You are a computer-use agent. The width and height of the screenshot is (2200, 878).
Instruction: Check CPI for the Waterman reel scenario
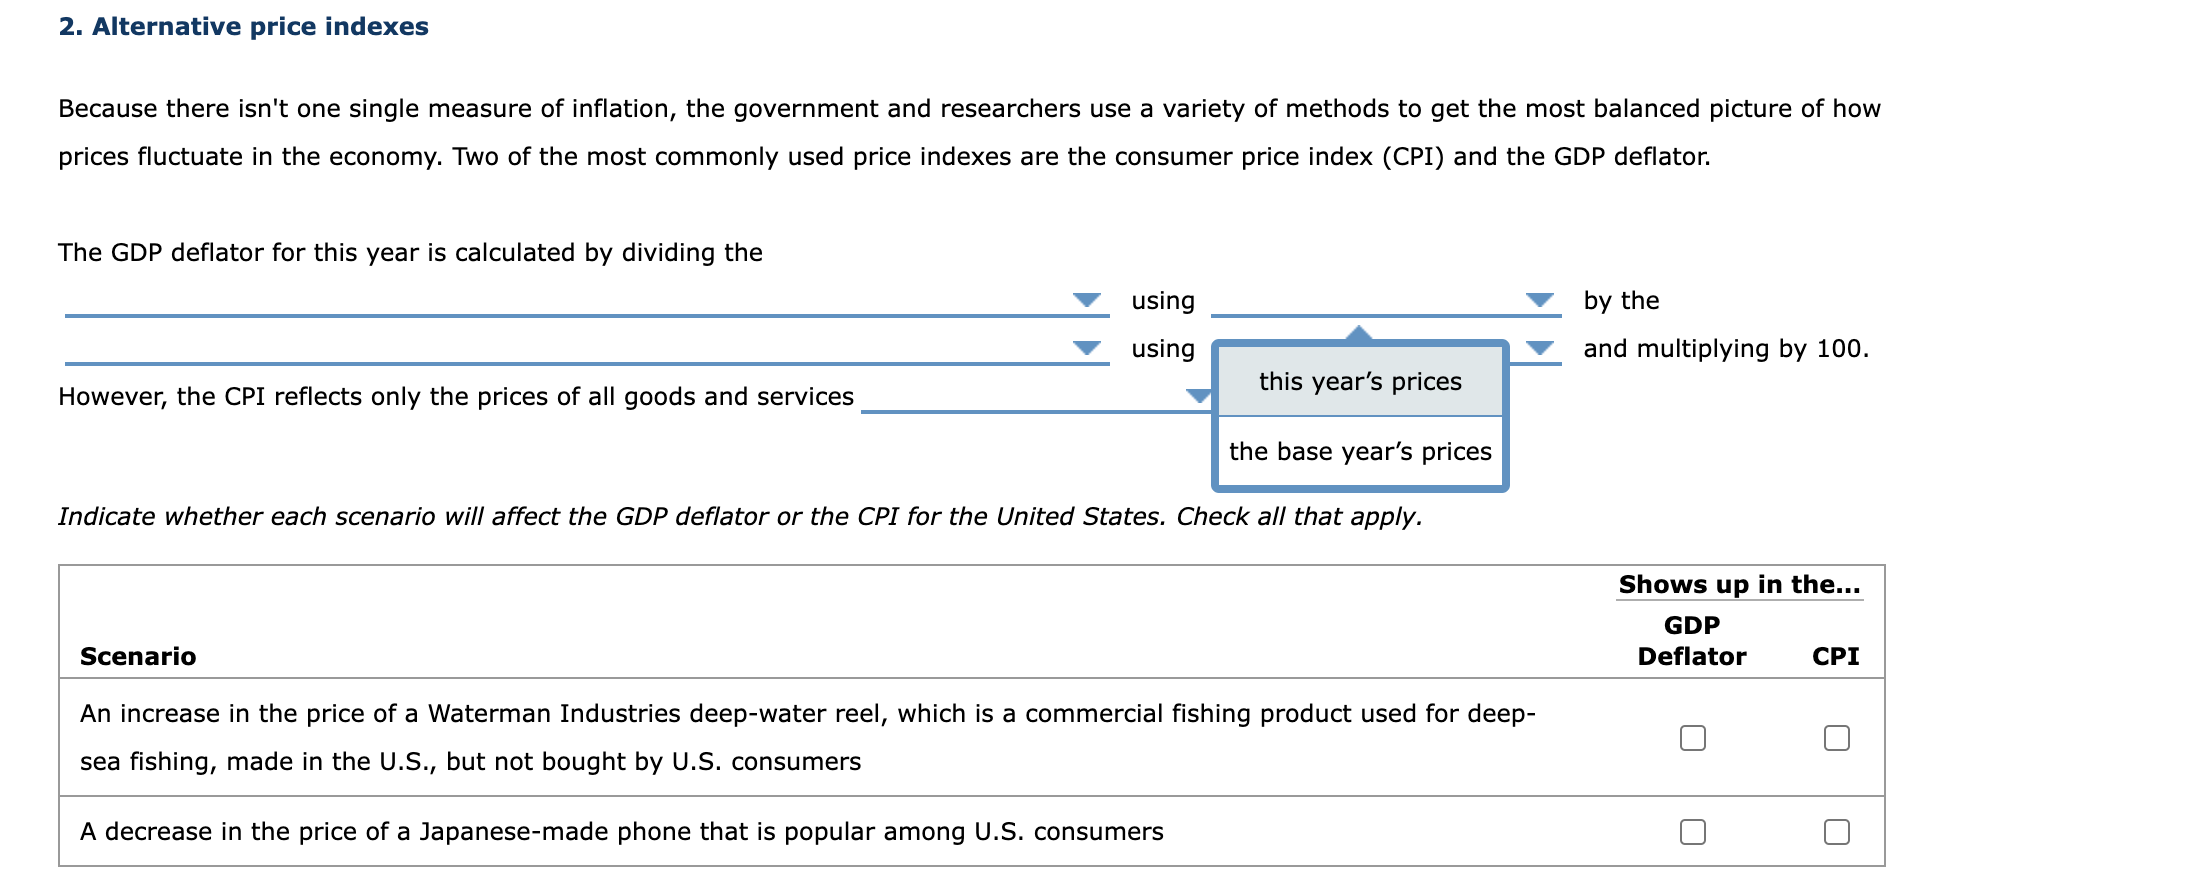[x=1836, y=737]
